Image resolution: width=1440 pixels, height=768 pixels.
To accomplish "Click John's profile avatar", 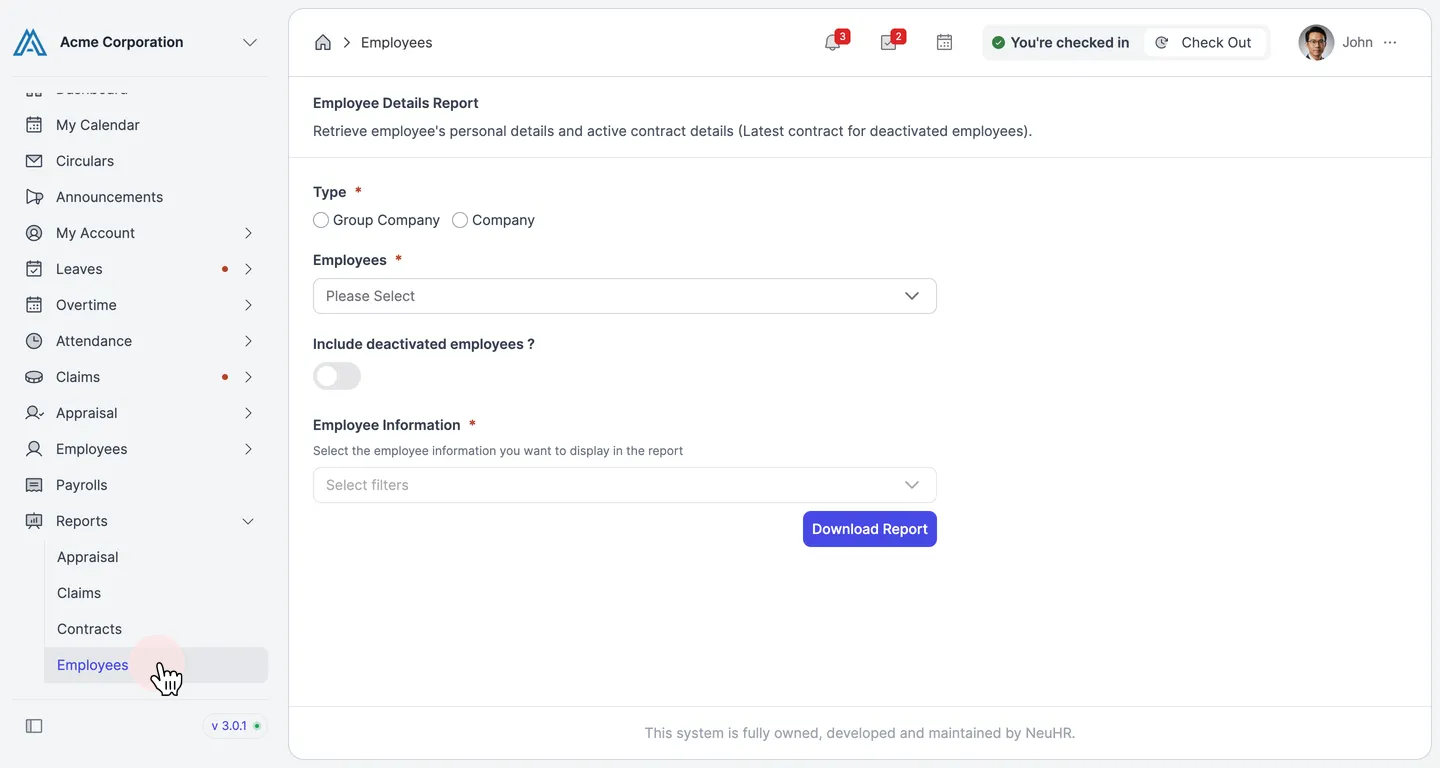I will pos(1316,42).
